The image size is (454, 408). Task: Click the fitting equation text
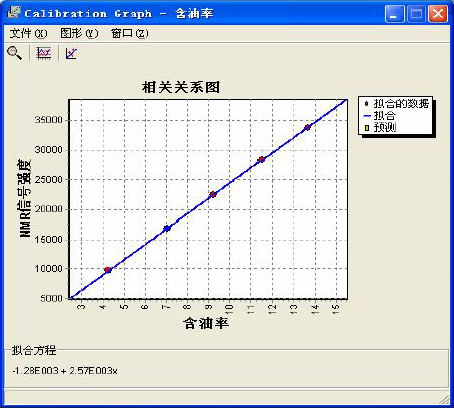coord(65,371)
